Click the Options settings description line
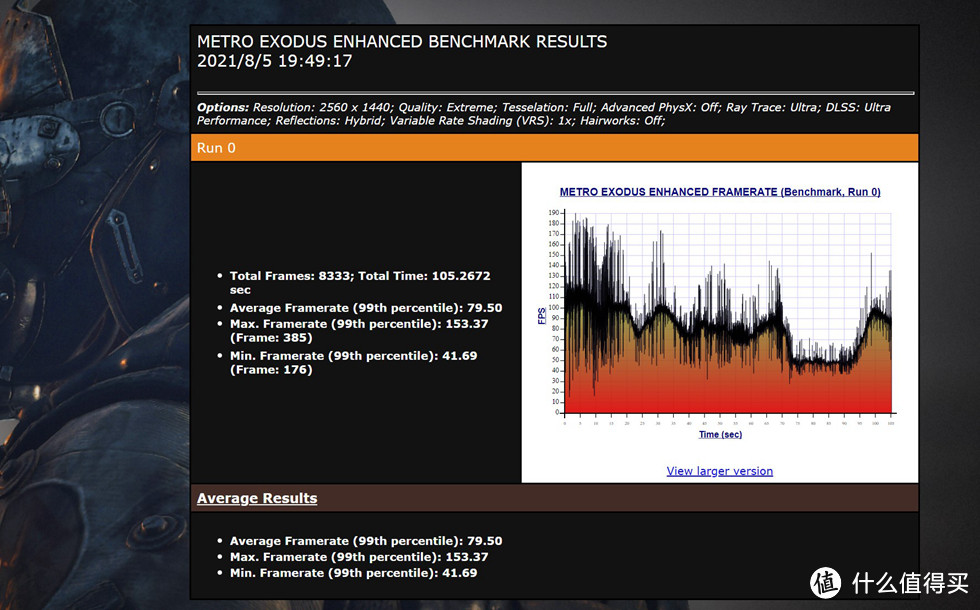The image size is (980, 610). click(544, 114)
